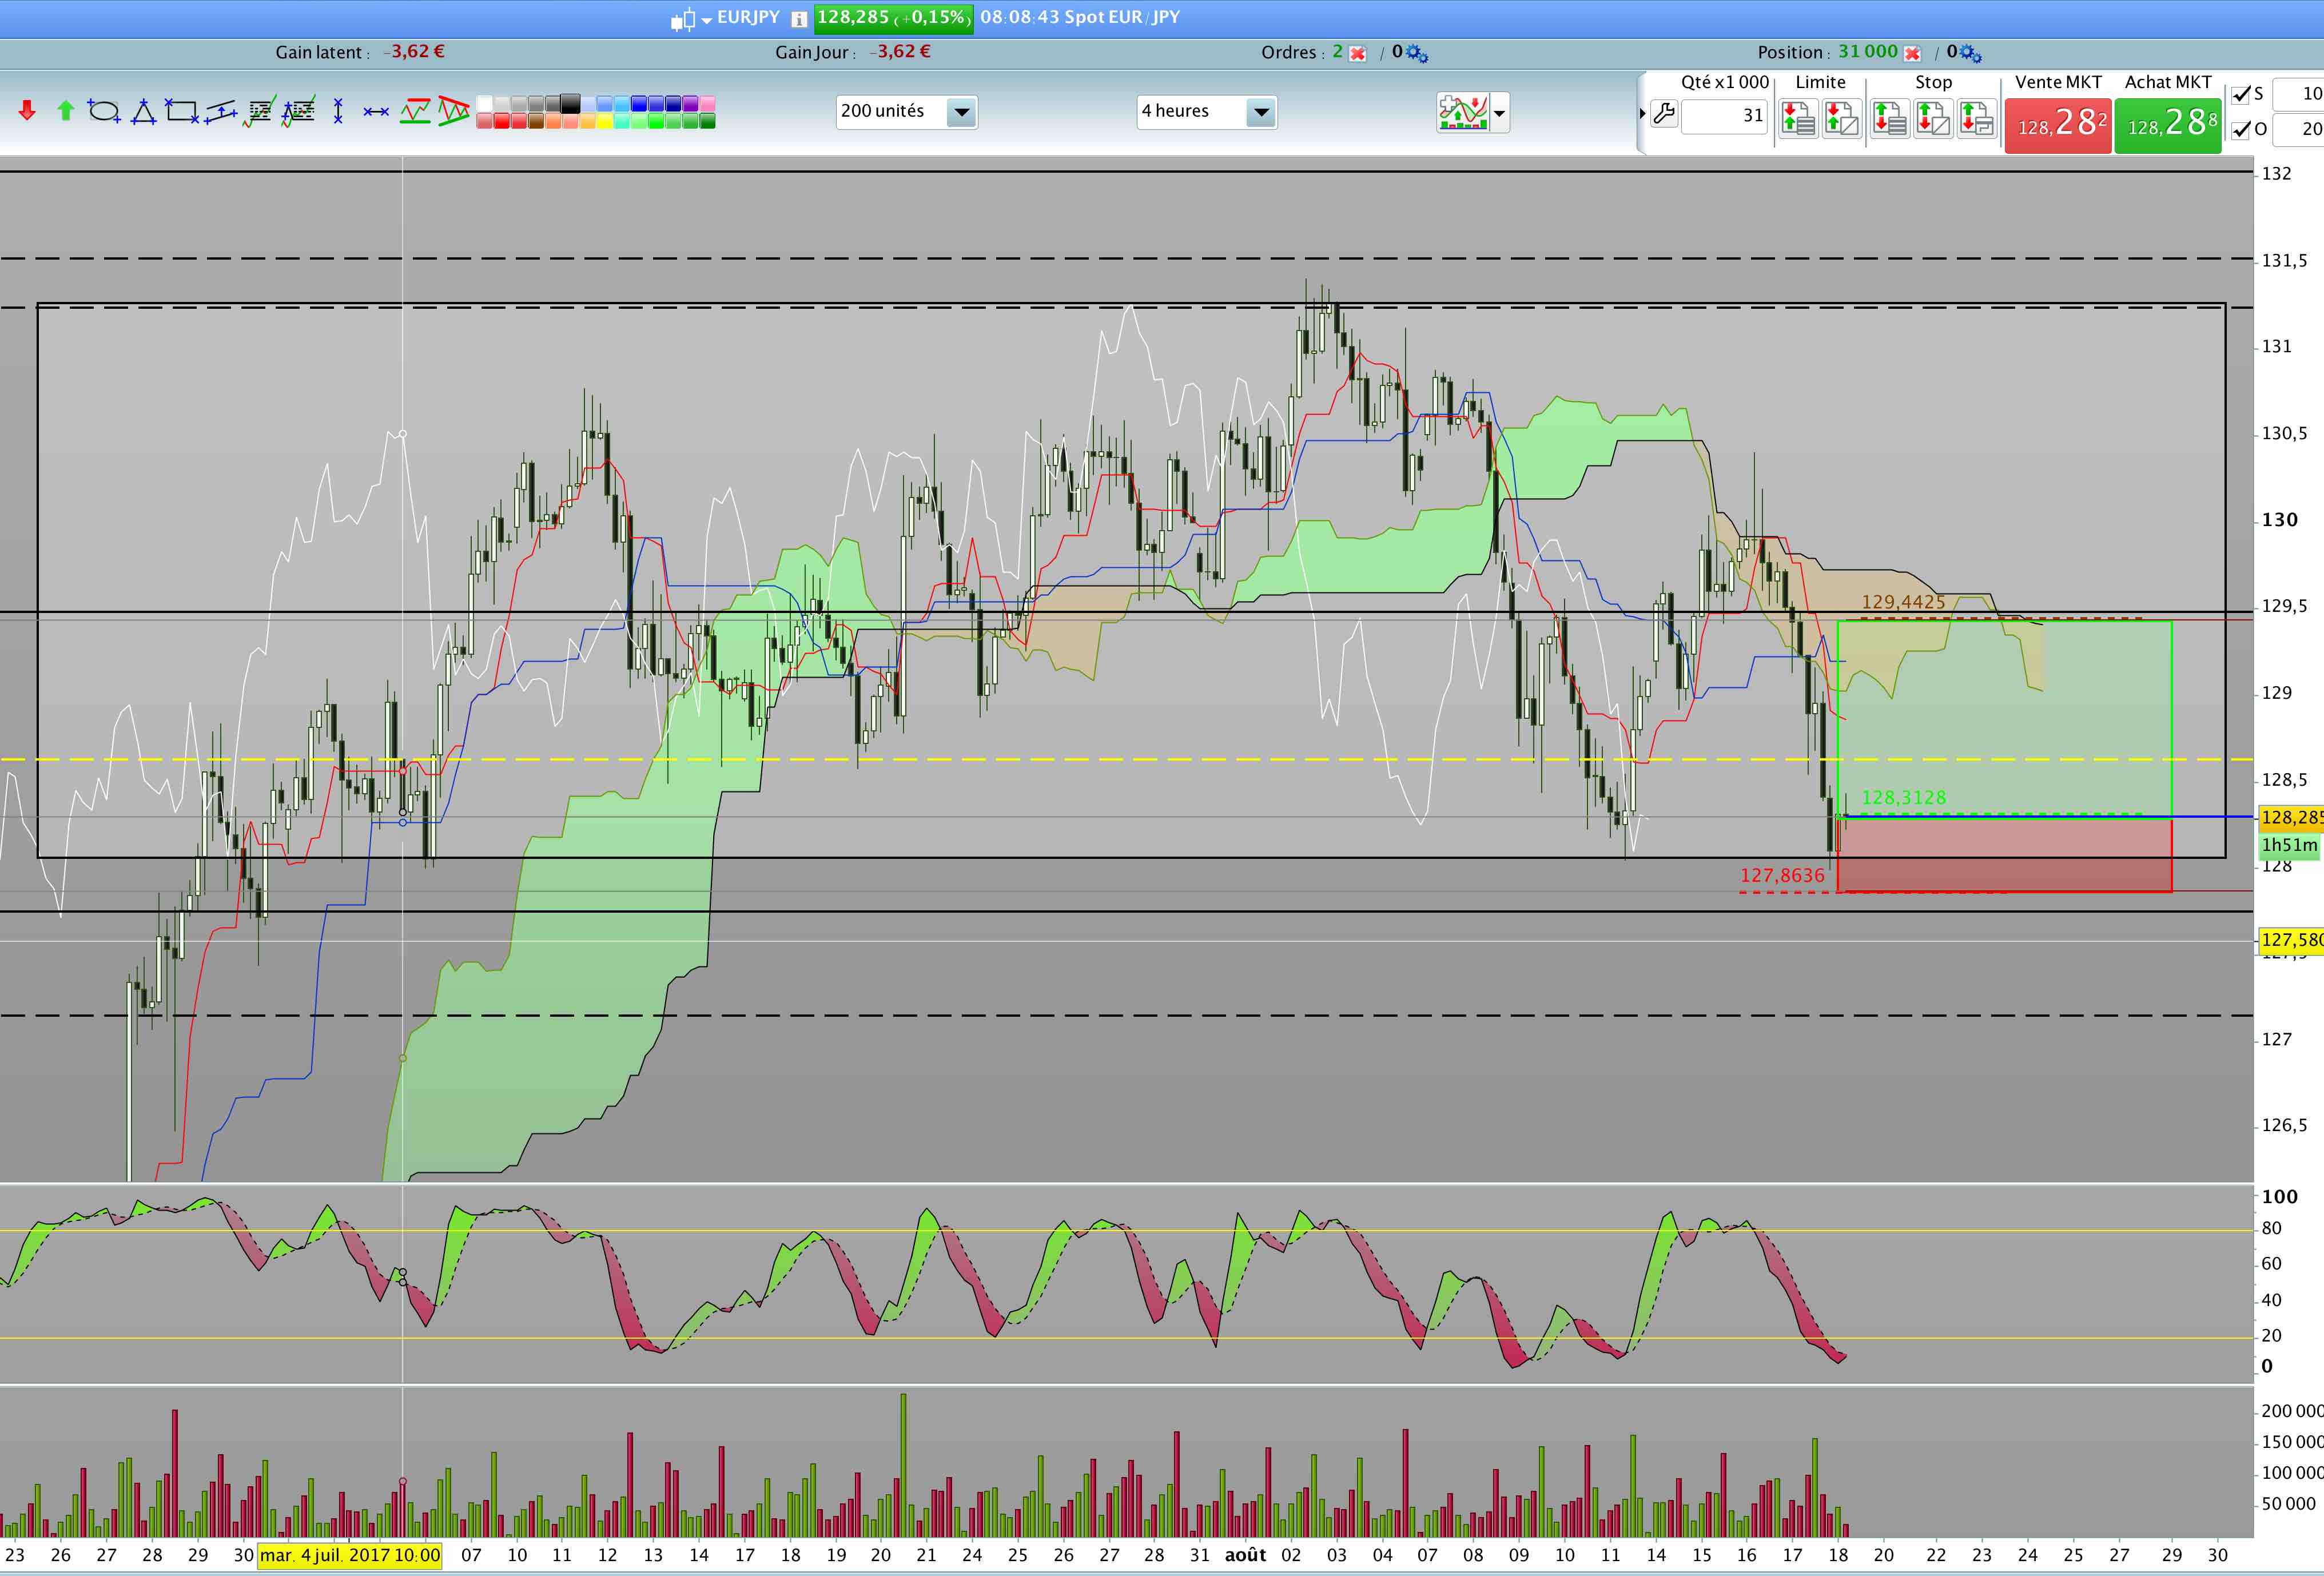Place the first Limite order with lines icon

point(1798,118)
